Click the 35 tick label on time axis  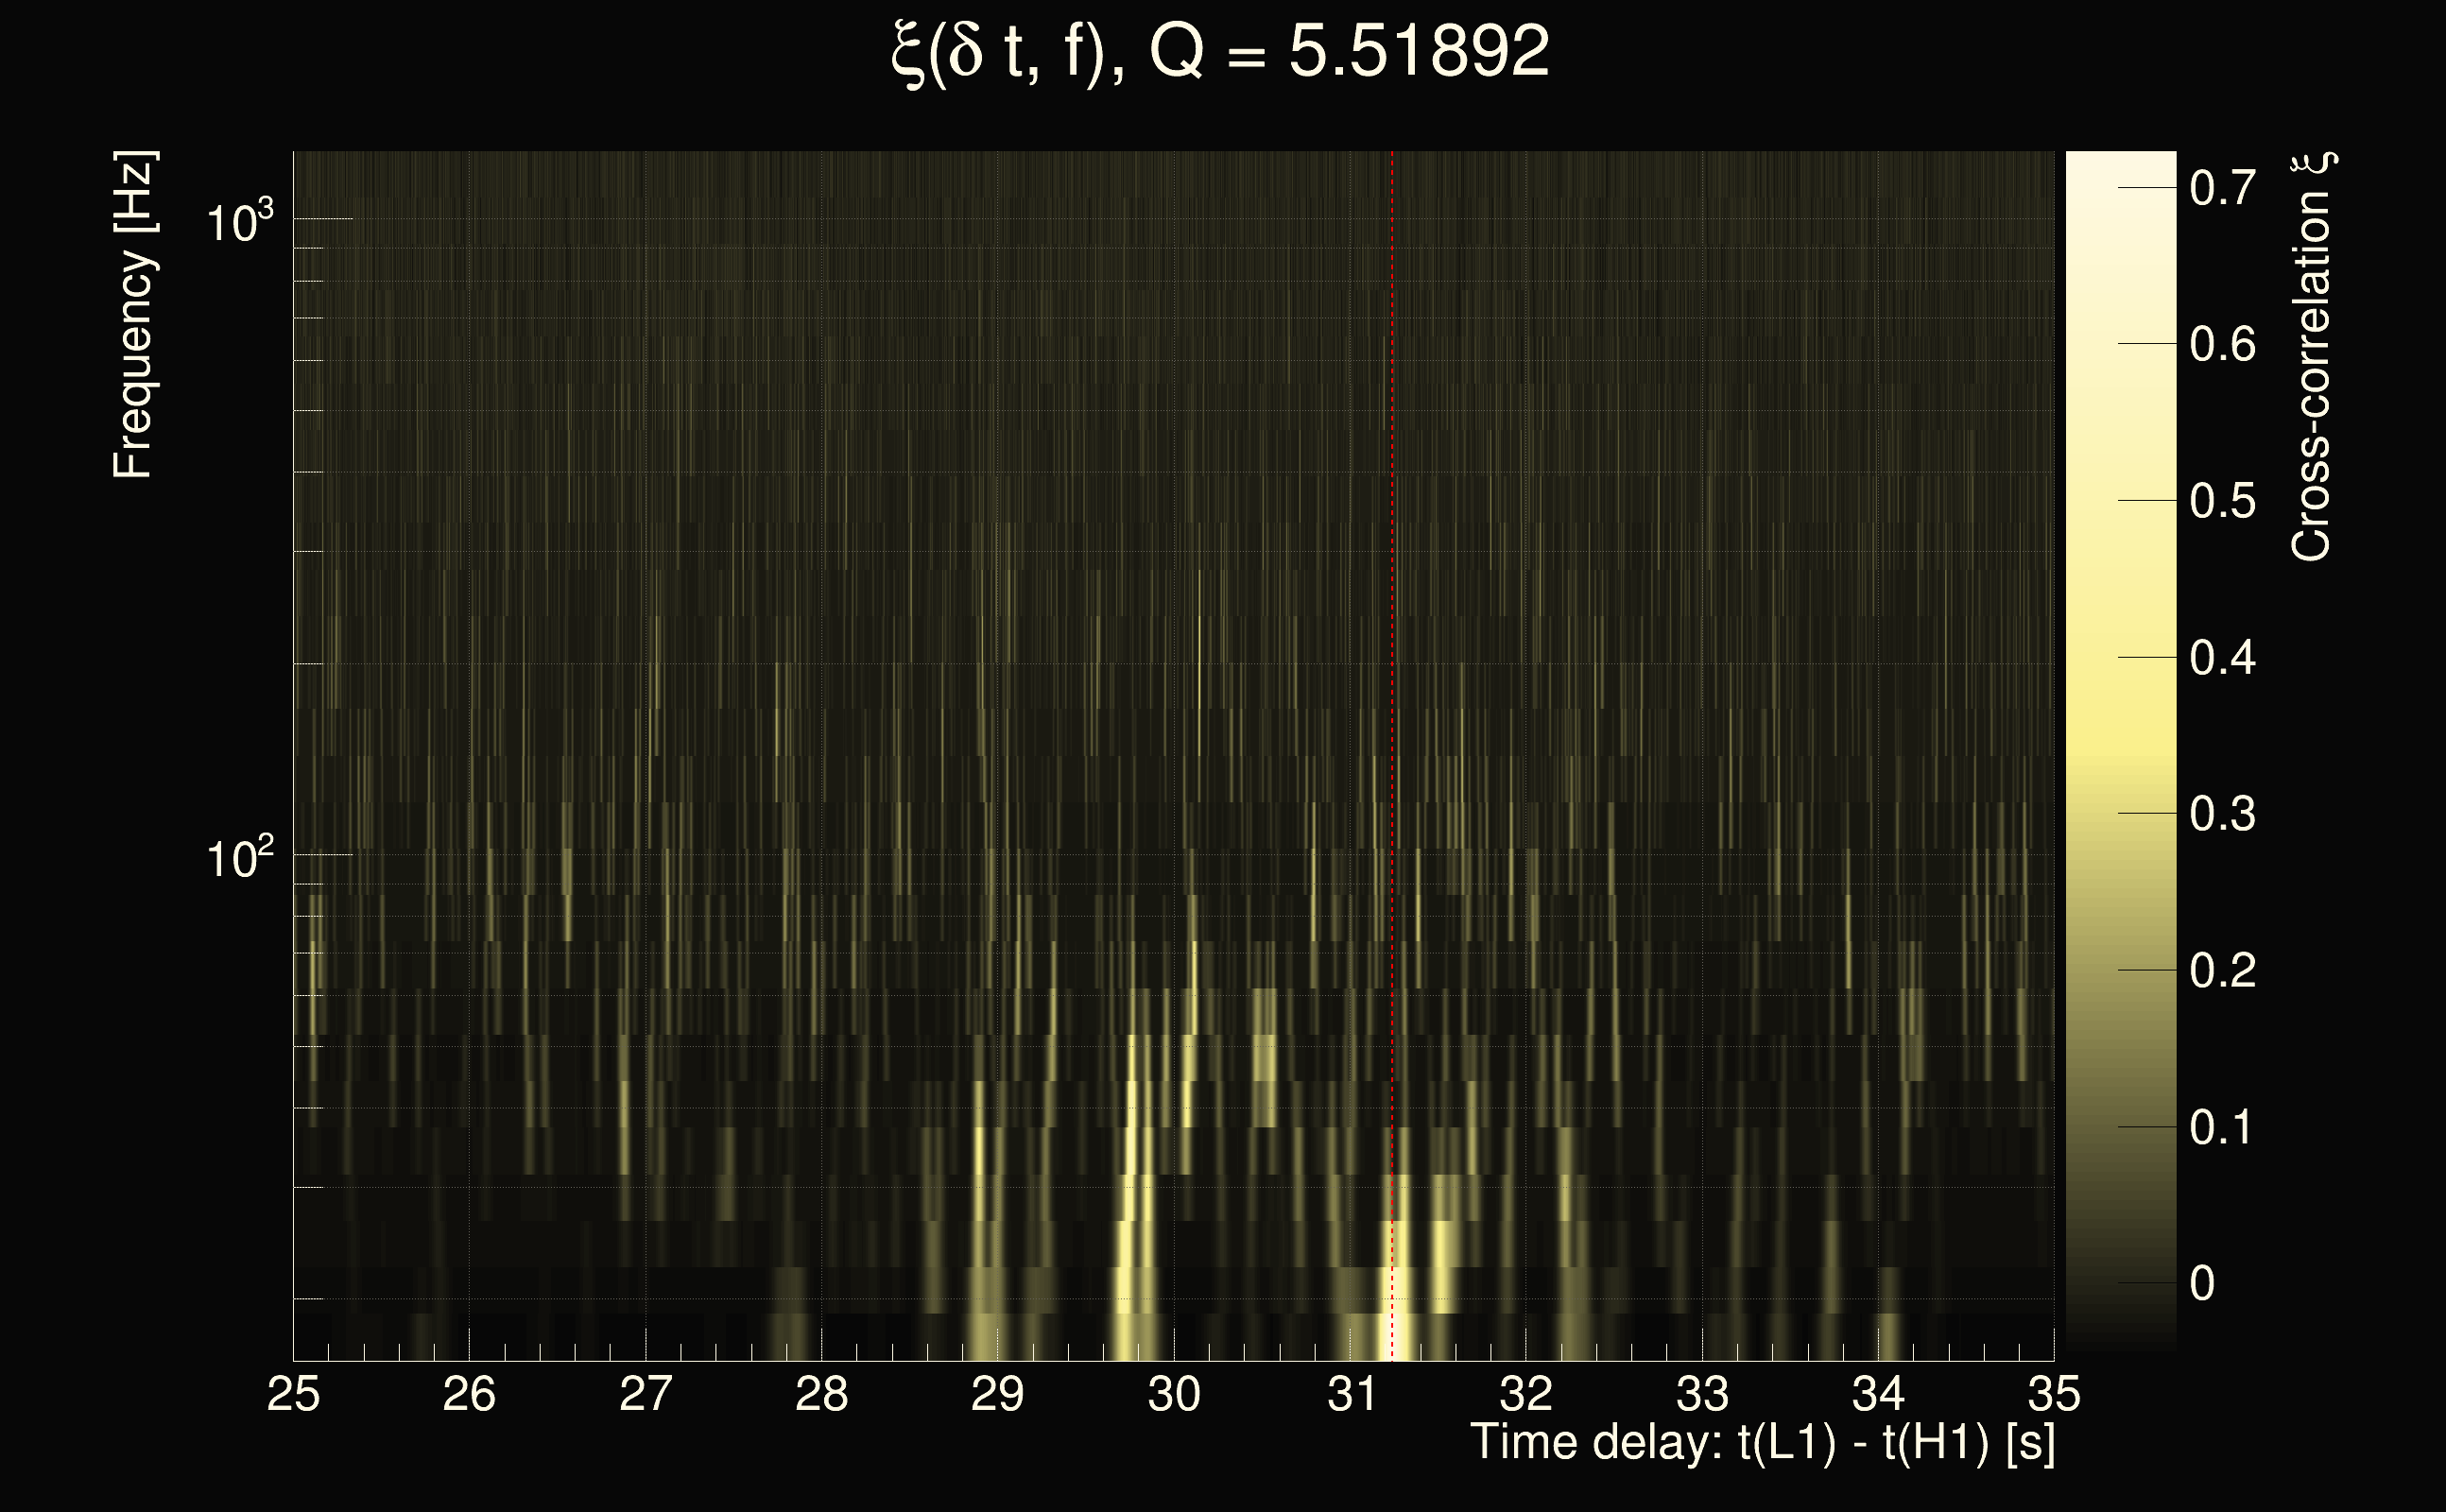(x=2054, y=1394)
